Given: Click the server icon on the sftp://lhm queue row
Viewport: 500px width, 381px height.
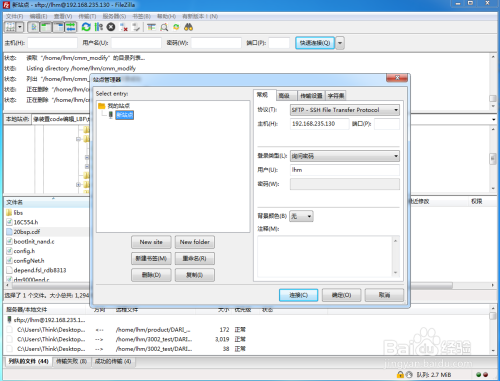Looking at the screenshot, I should tap(9, 320).
